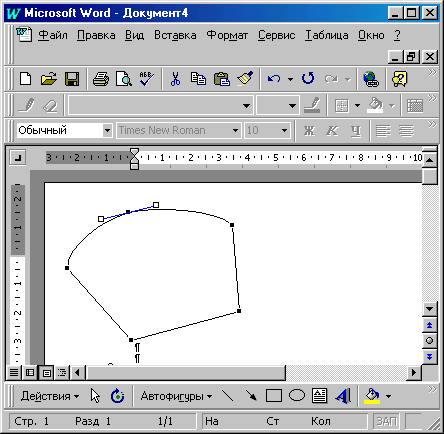This screenshot has width=444, height=434.
Task: Open the Формат menu
Action: click(x=227, y=35)
